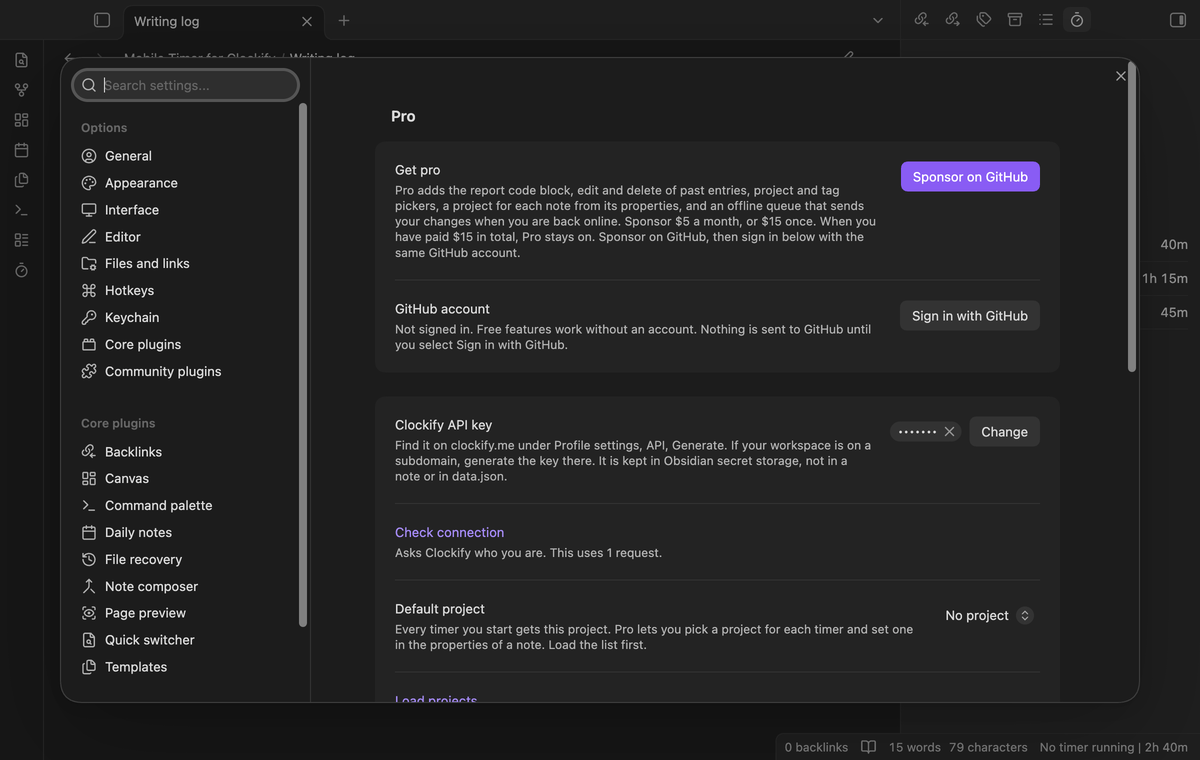Close the Writing log tab
1200x760 pixels.
[307, 21]
